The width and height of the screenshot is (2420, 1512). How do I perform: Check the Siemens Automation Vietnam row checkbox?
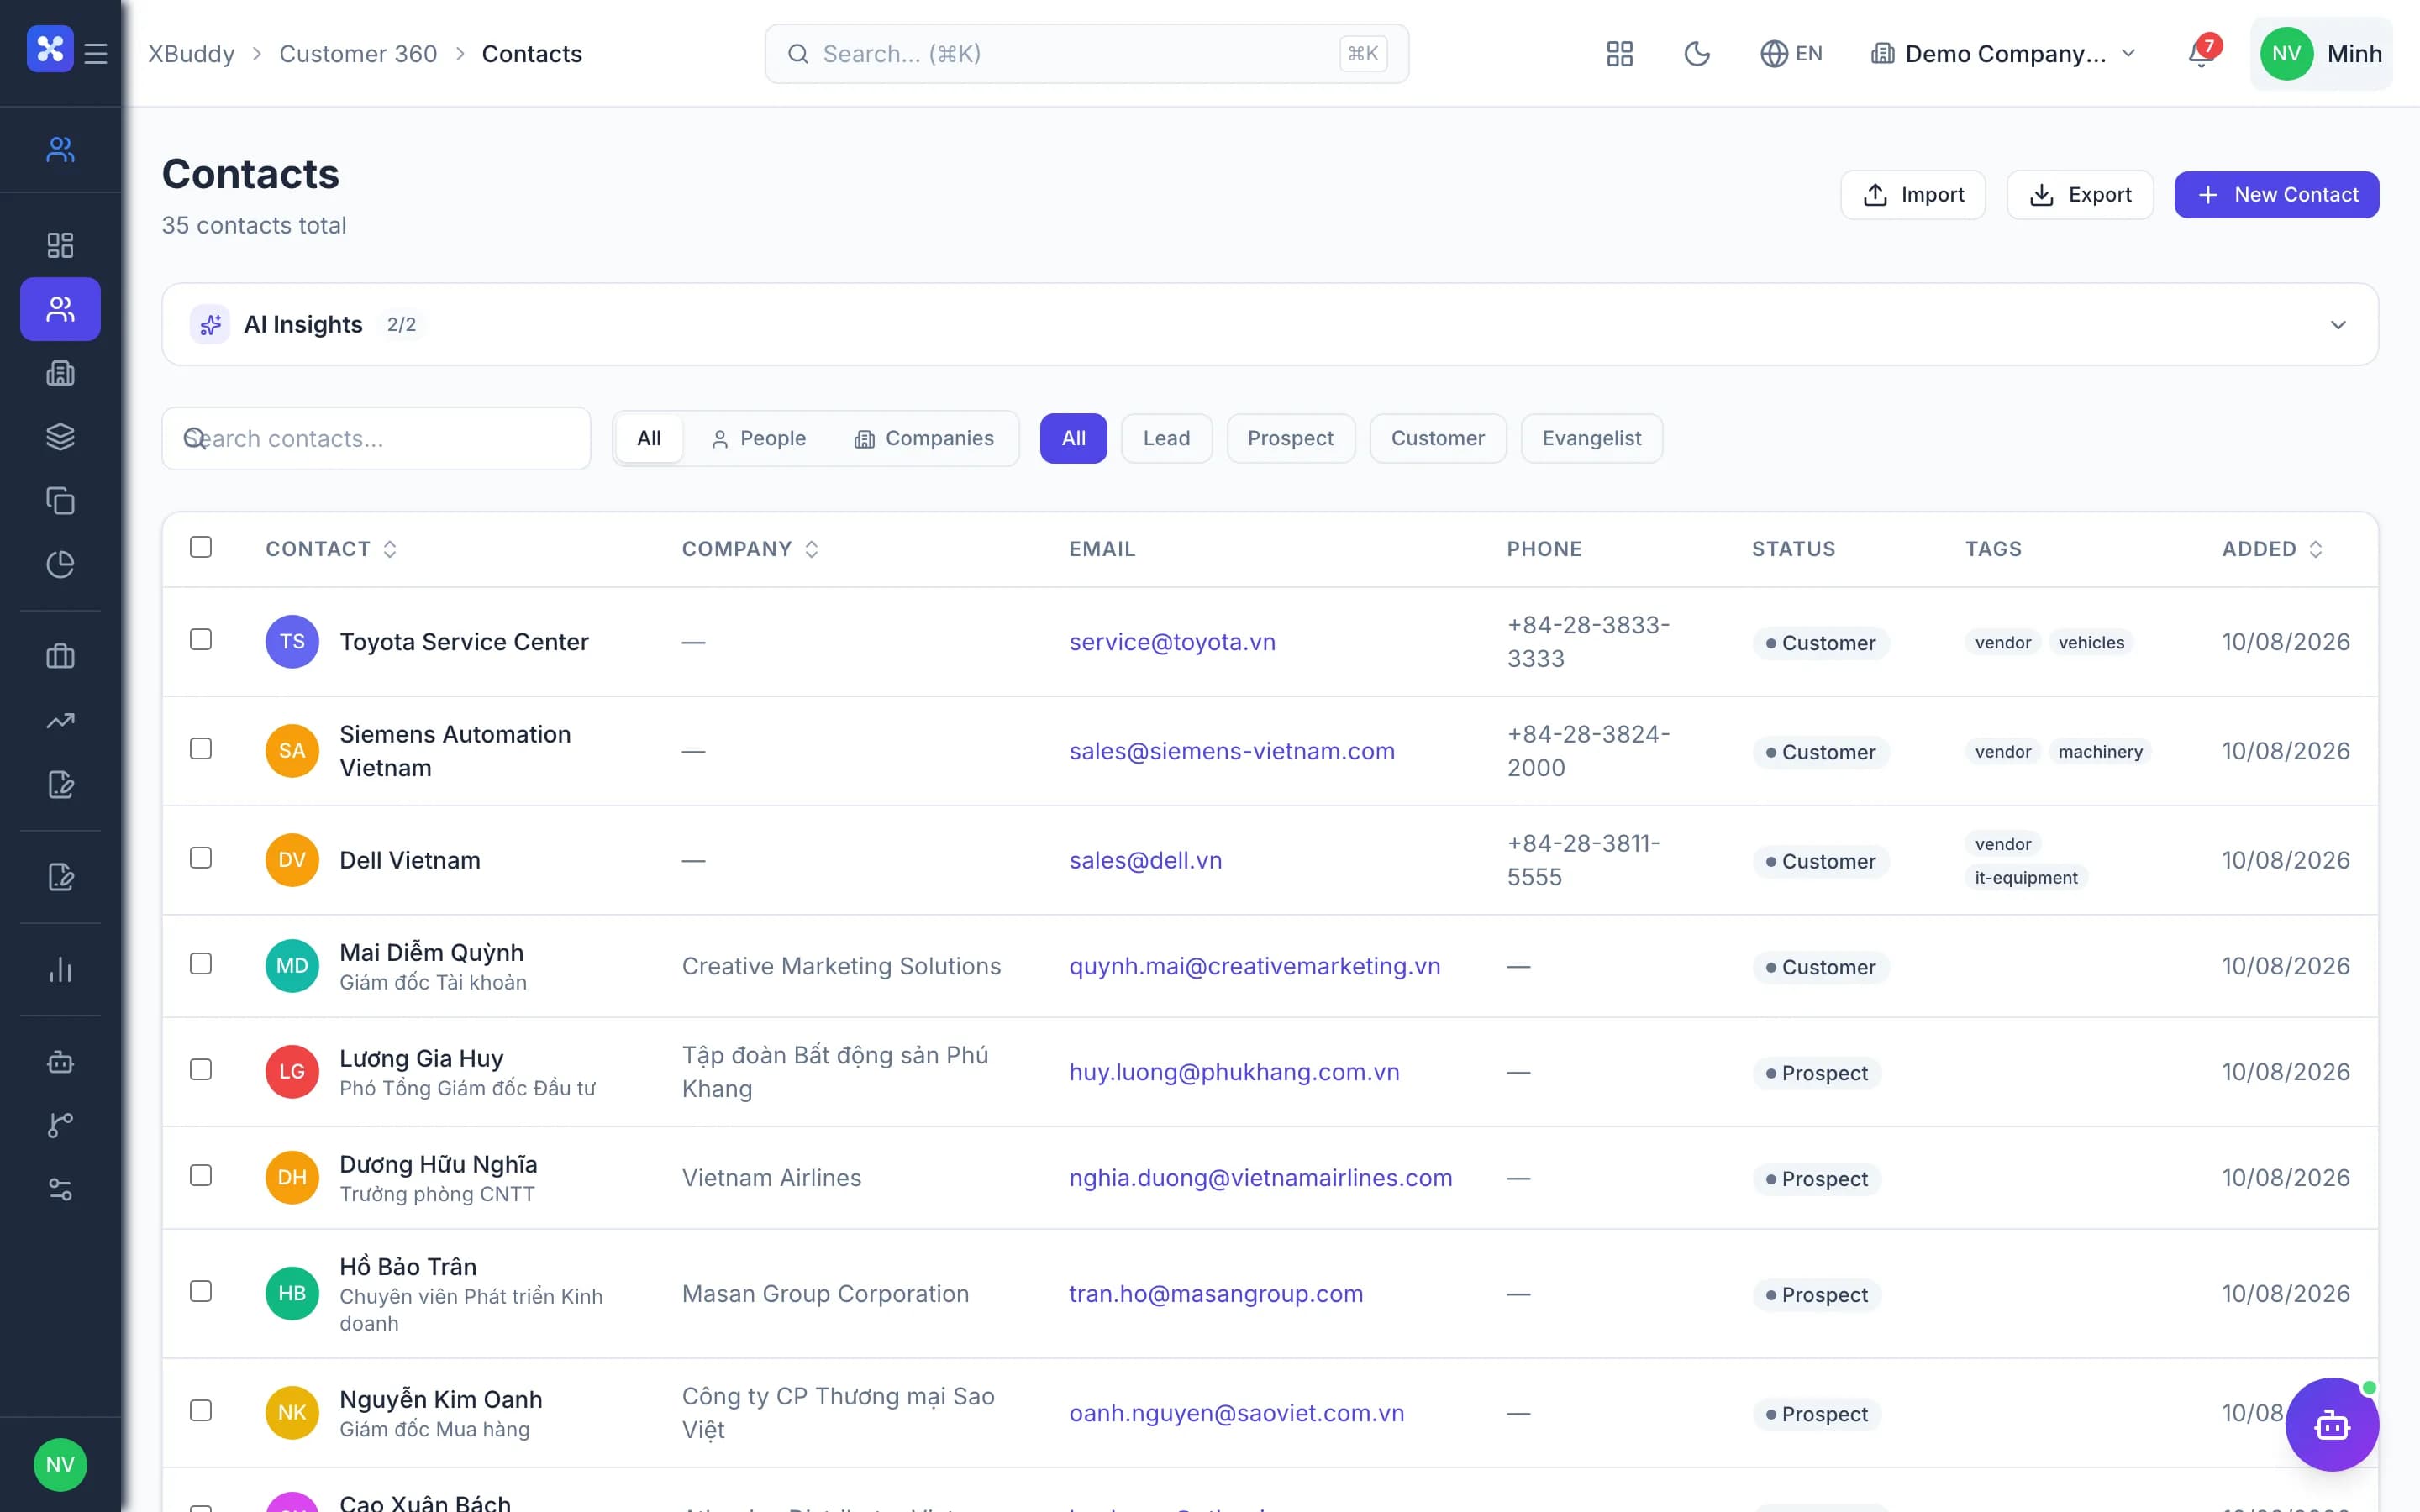201,749
